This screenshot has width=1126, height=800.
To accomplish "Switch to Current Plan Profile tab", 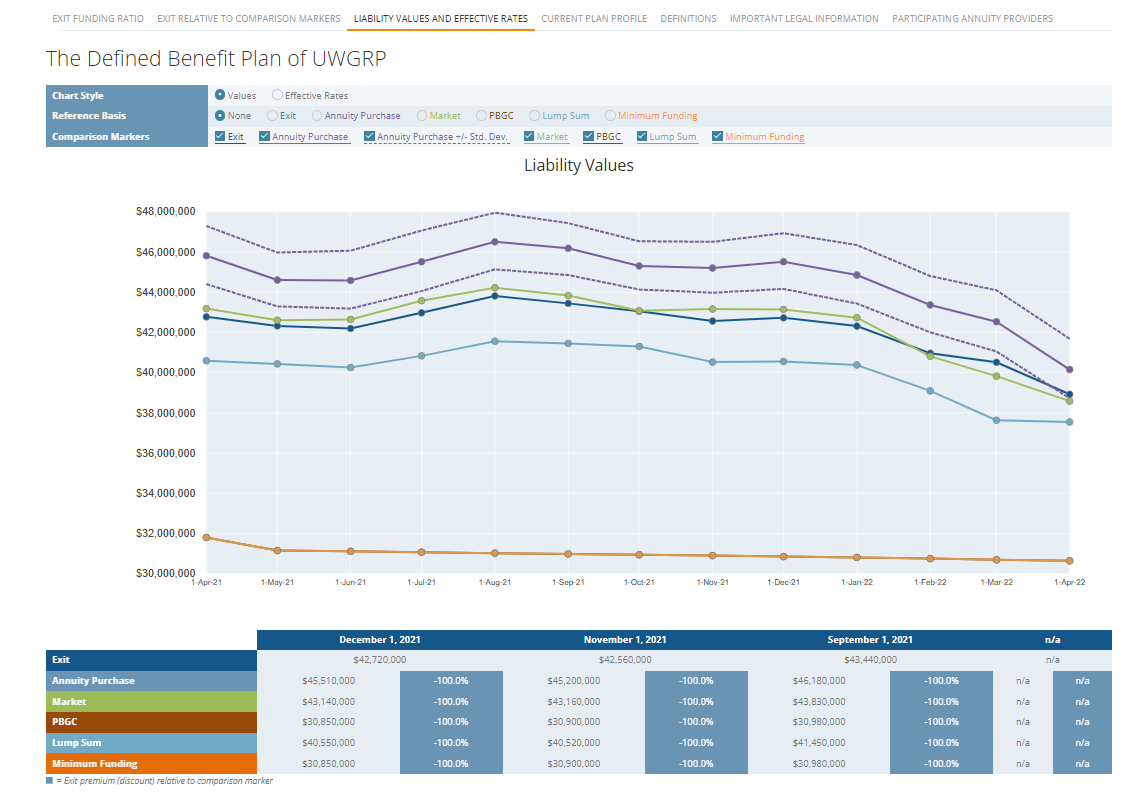I will coord(593,19).
